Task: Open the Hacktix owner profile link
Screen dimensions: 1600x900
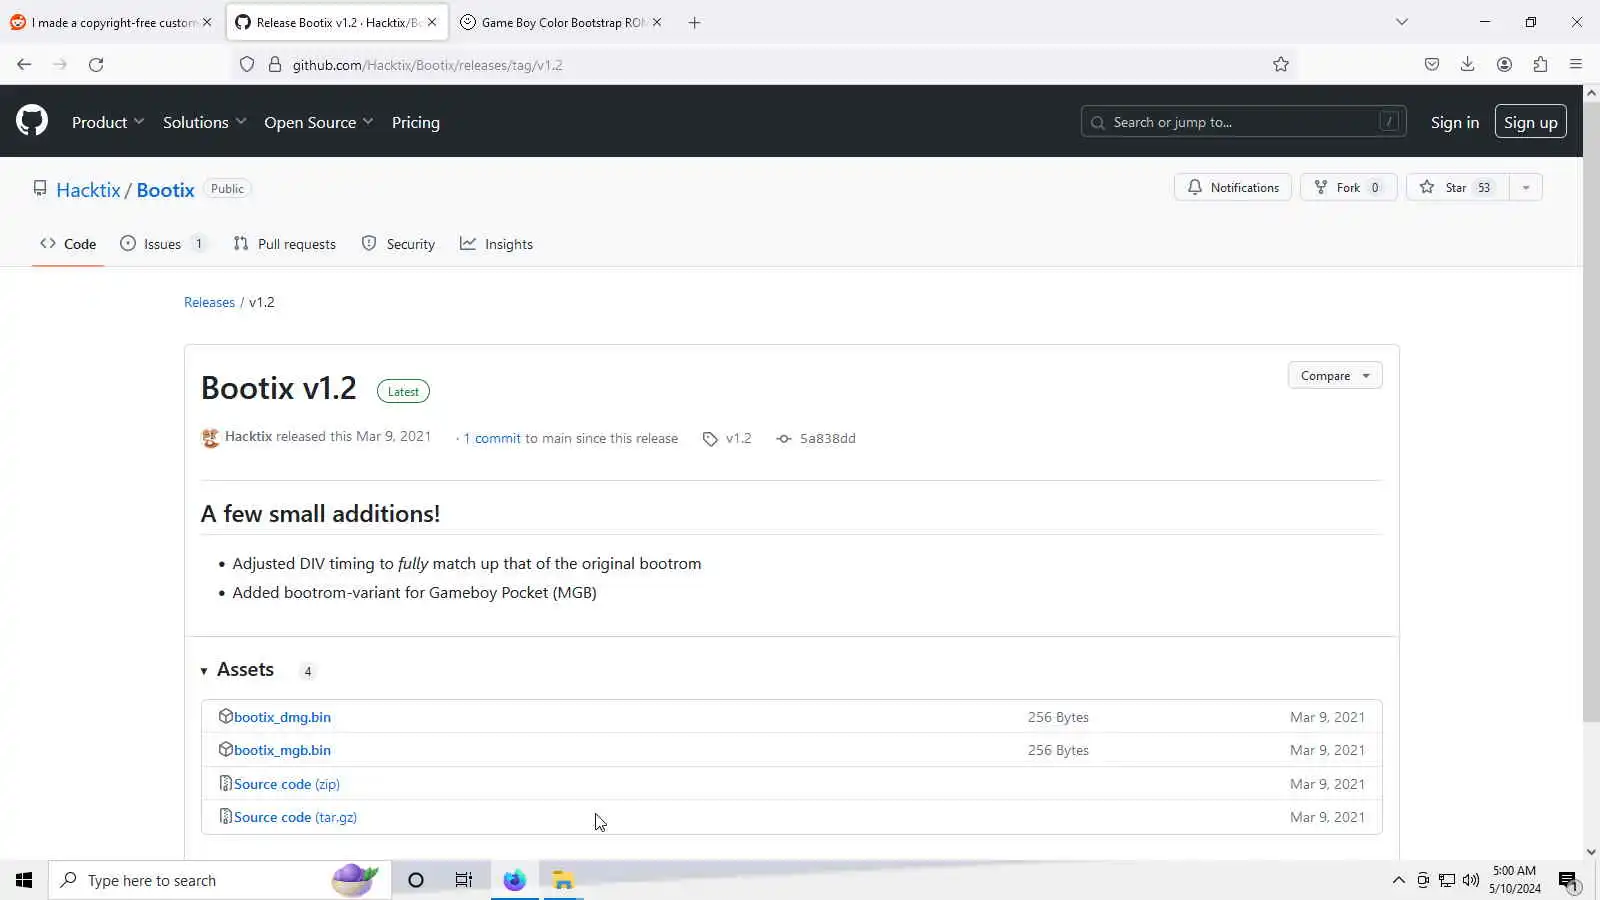Action: tap(88, 190)
